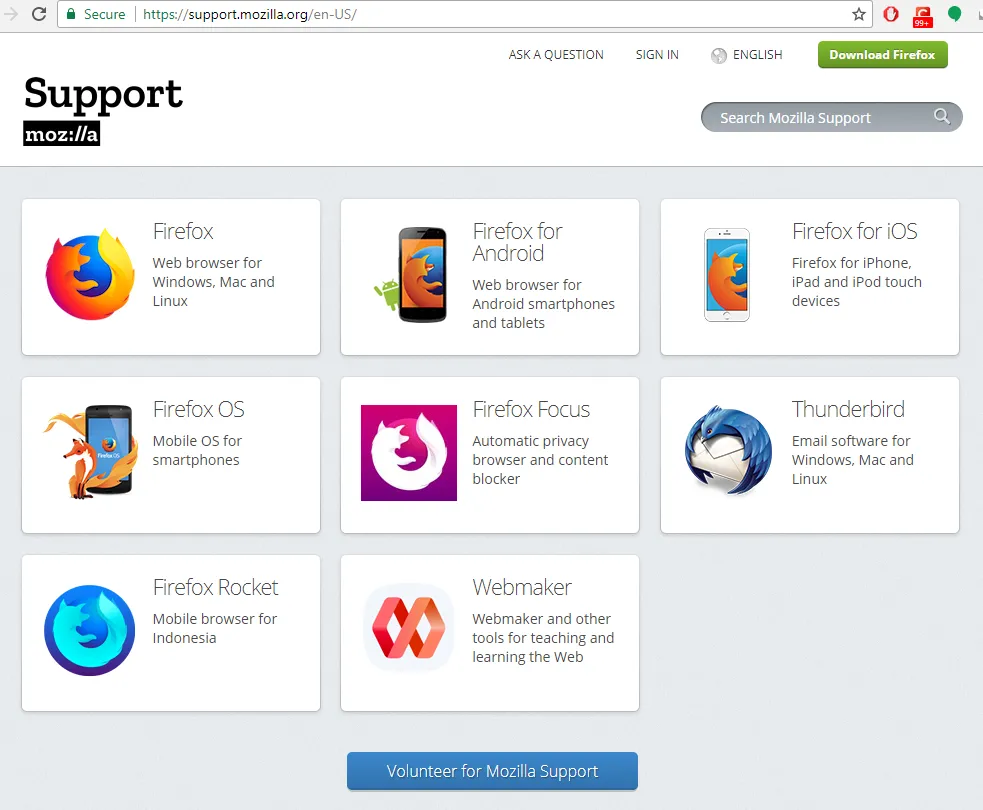Viewport: 983px width, 810px height.
Task: Open the Firefox Focus heading link
Action: click(x=531, y=409)
